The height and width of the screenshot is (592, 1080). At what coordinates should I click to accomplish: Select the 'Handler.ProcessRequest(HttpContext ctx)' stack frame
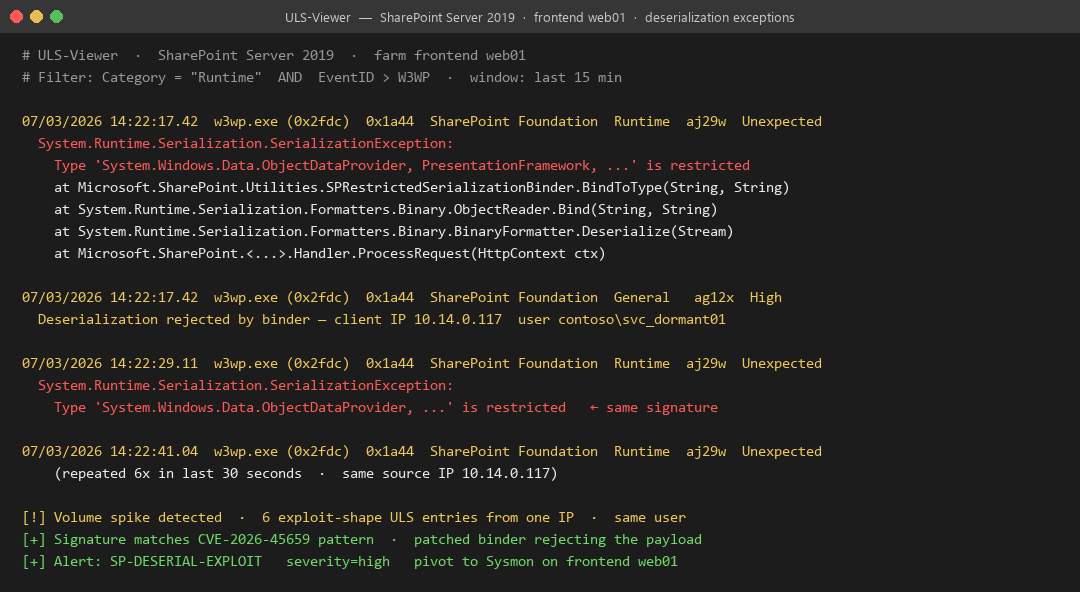click(329, 254)
